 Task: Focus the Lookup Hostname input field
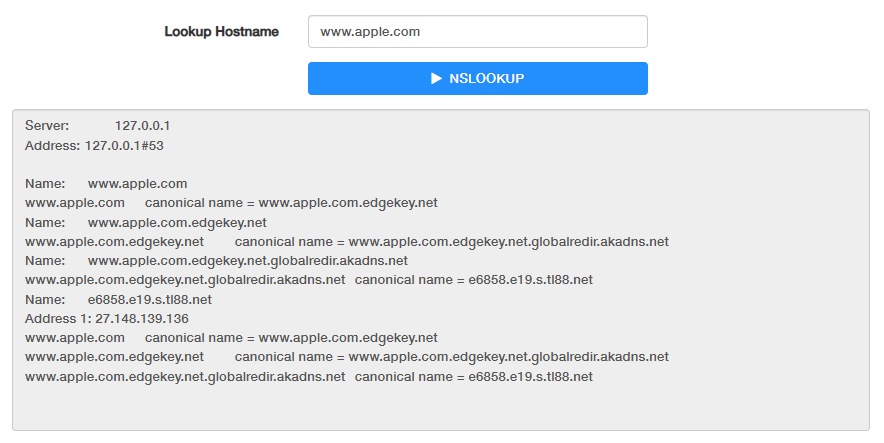pos(477,31)
